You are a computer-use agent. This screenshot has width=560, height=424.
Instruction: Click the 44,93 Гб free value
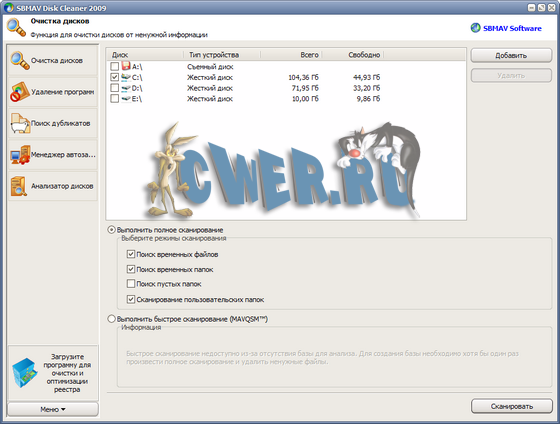coord(366,78)
